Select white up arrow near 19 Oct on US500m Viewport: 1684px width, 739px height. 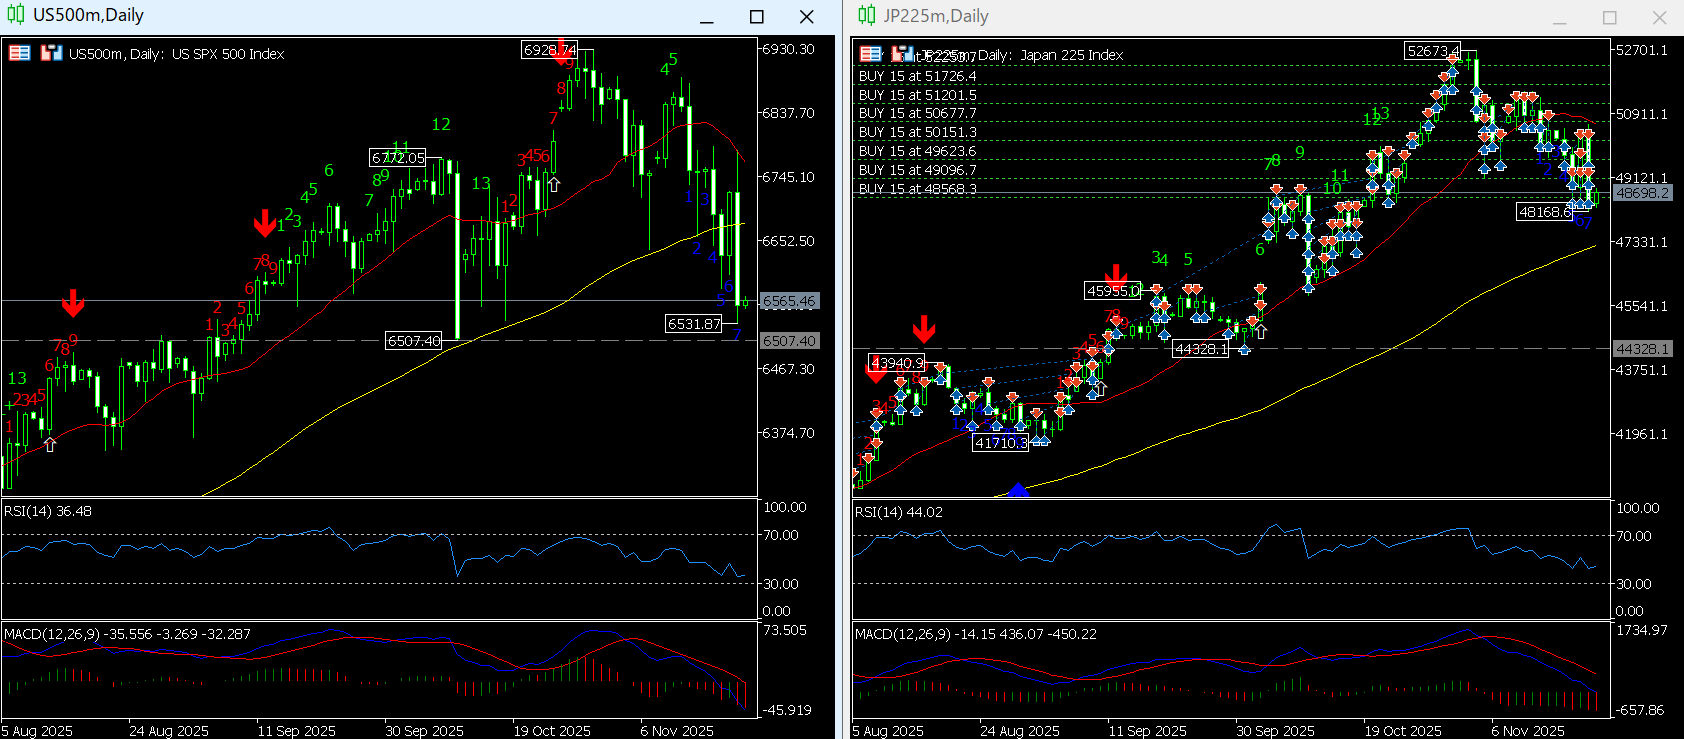coord(553,185)
